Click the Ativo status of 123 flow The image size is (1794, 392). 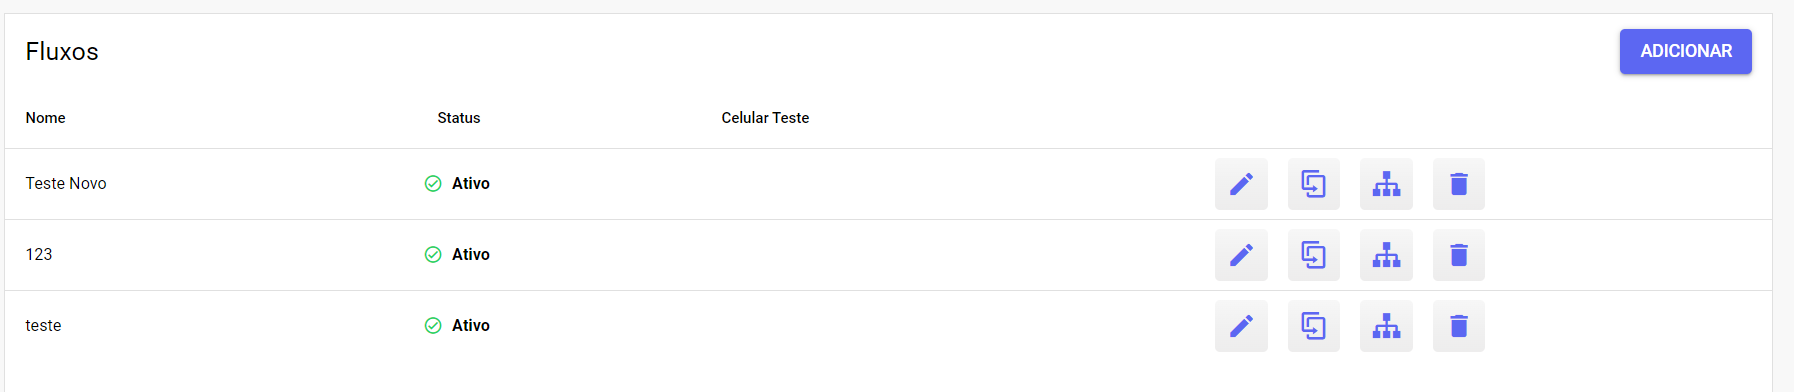[x=471, y=254]
